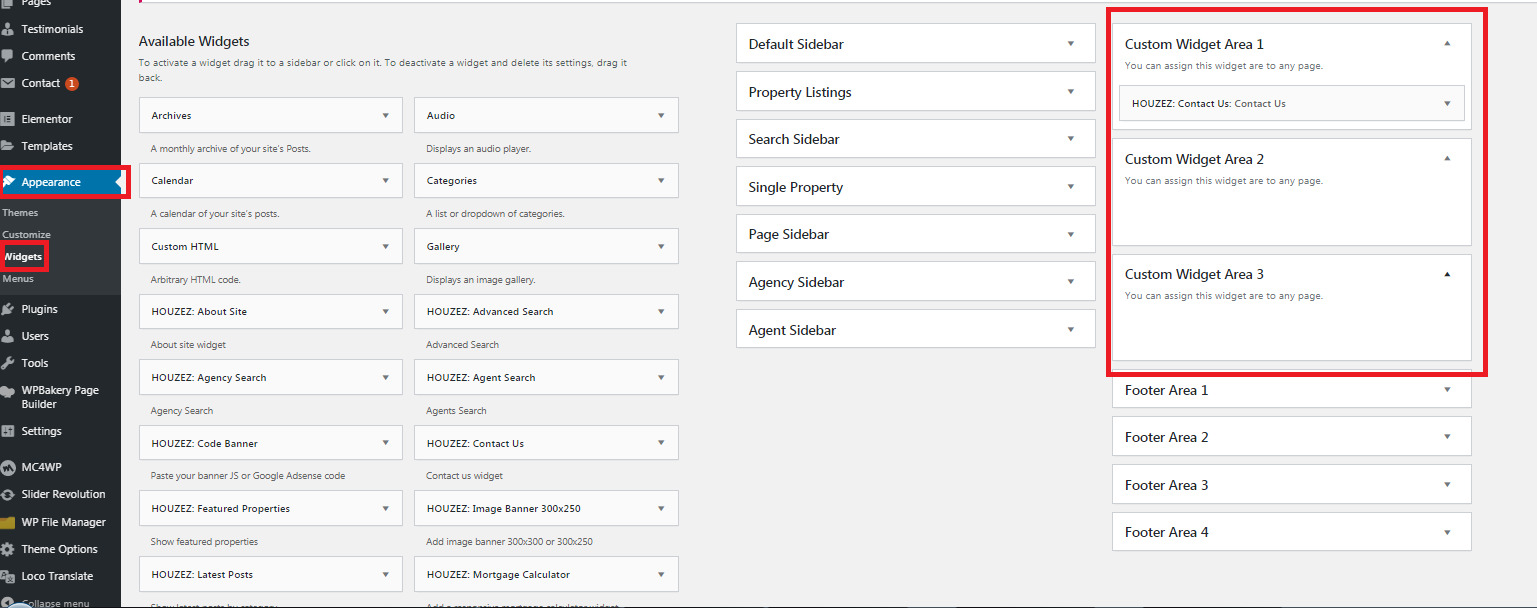1537x608 pixels.
Task: Click the Contact envelope icon in sidebar
Action: [9, 83]
